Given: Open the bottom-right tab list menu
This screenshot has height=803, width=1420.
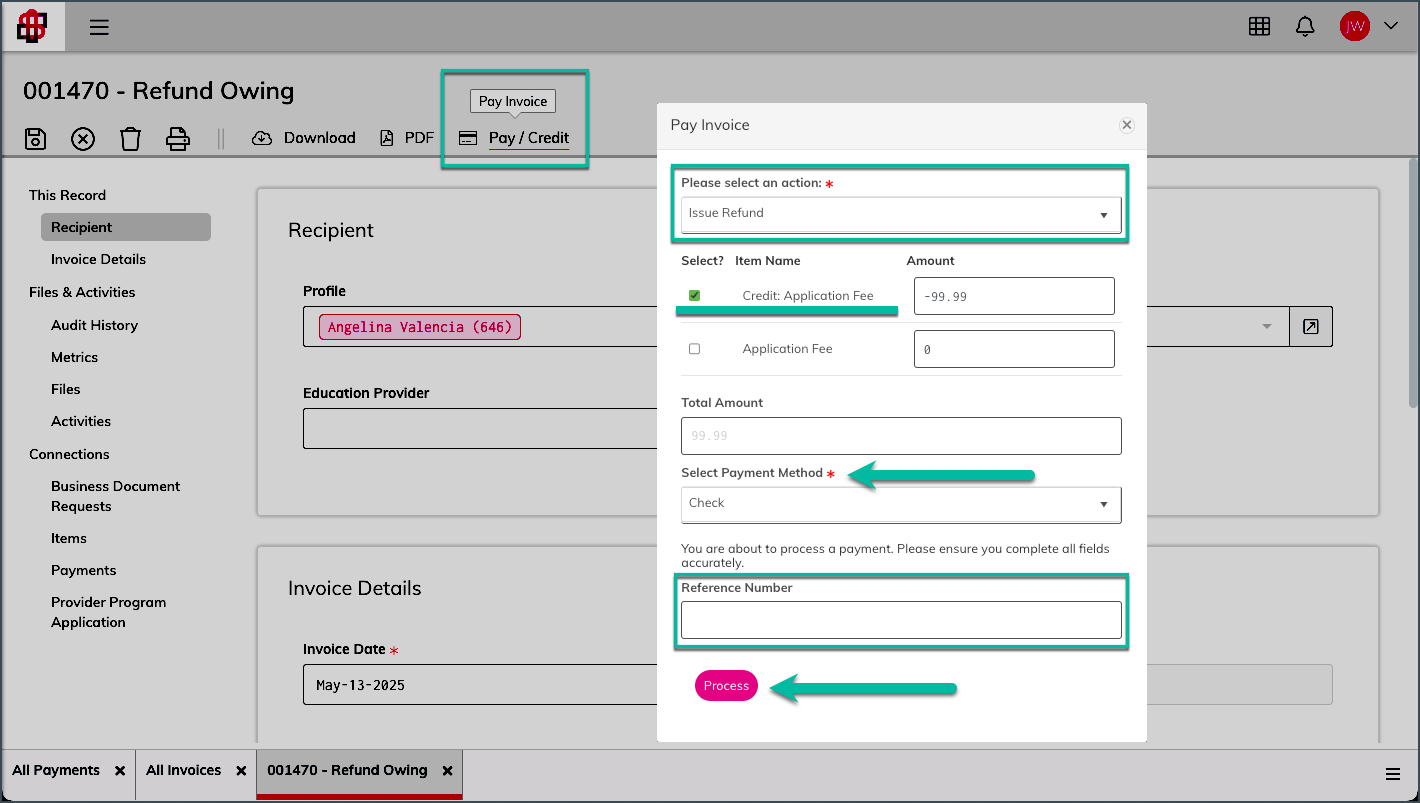Looking at the screenshot, I should pyautogui.click(x=1392, y=774).
